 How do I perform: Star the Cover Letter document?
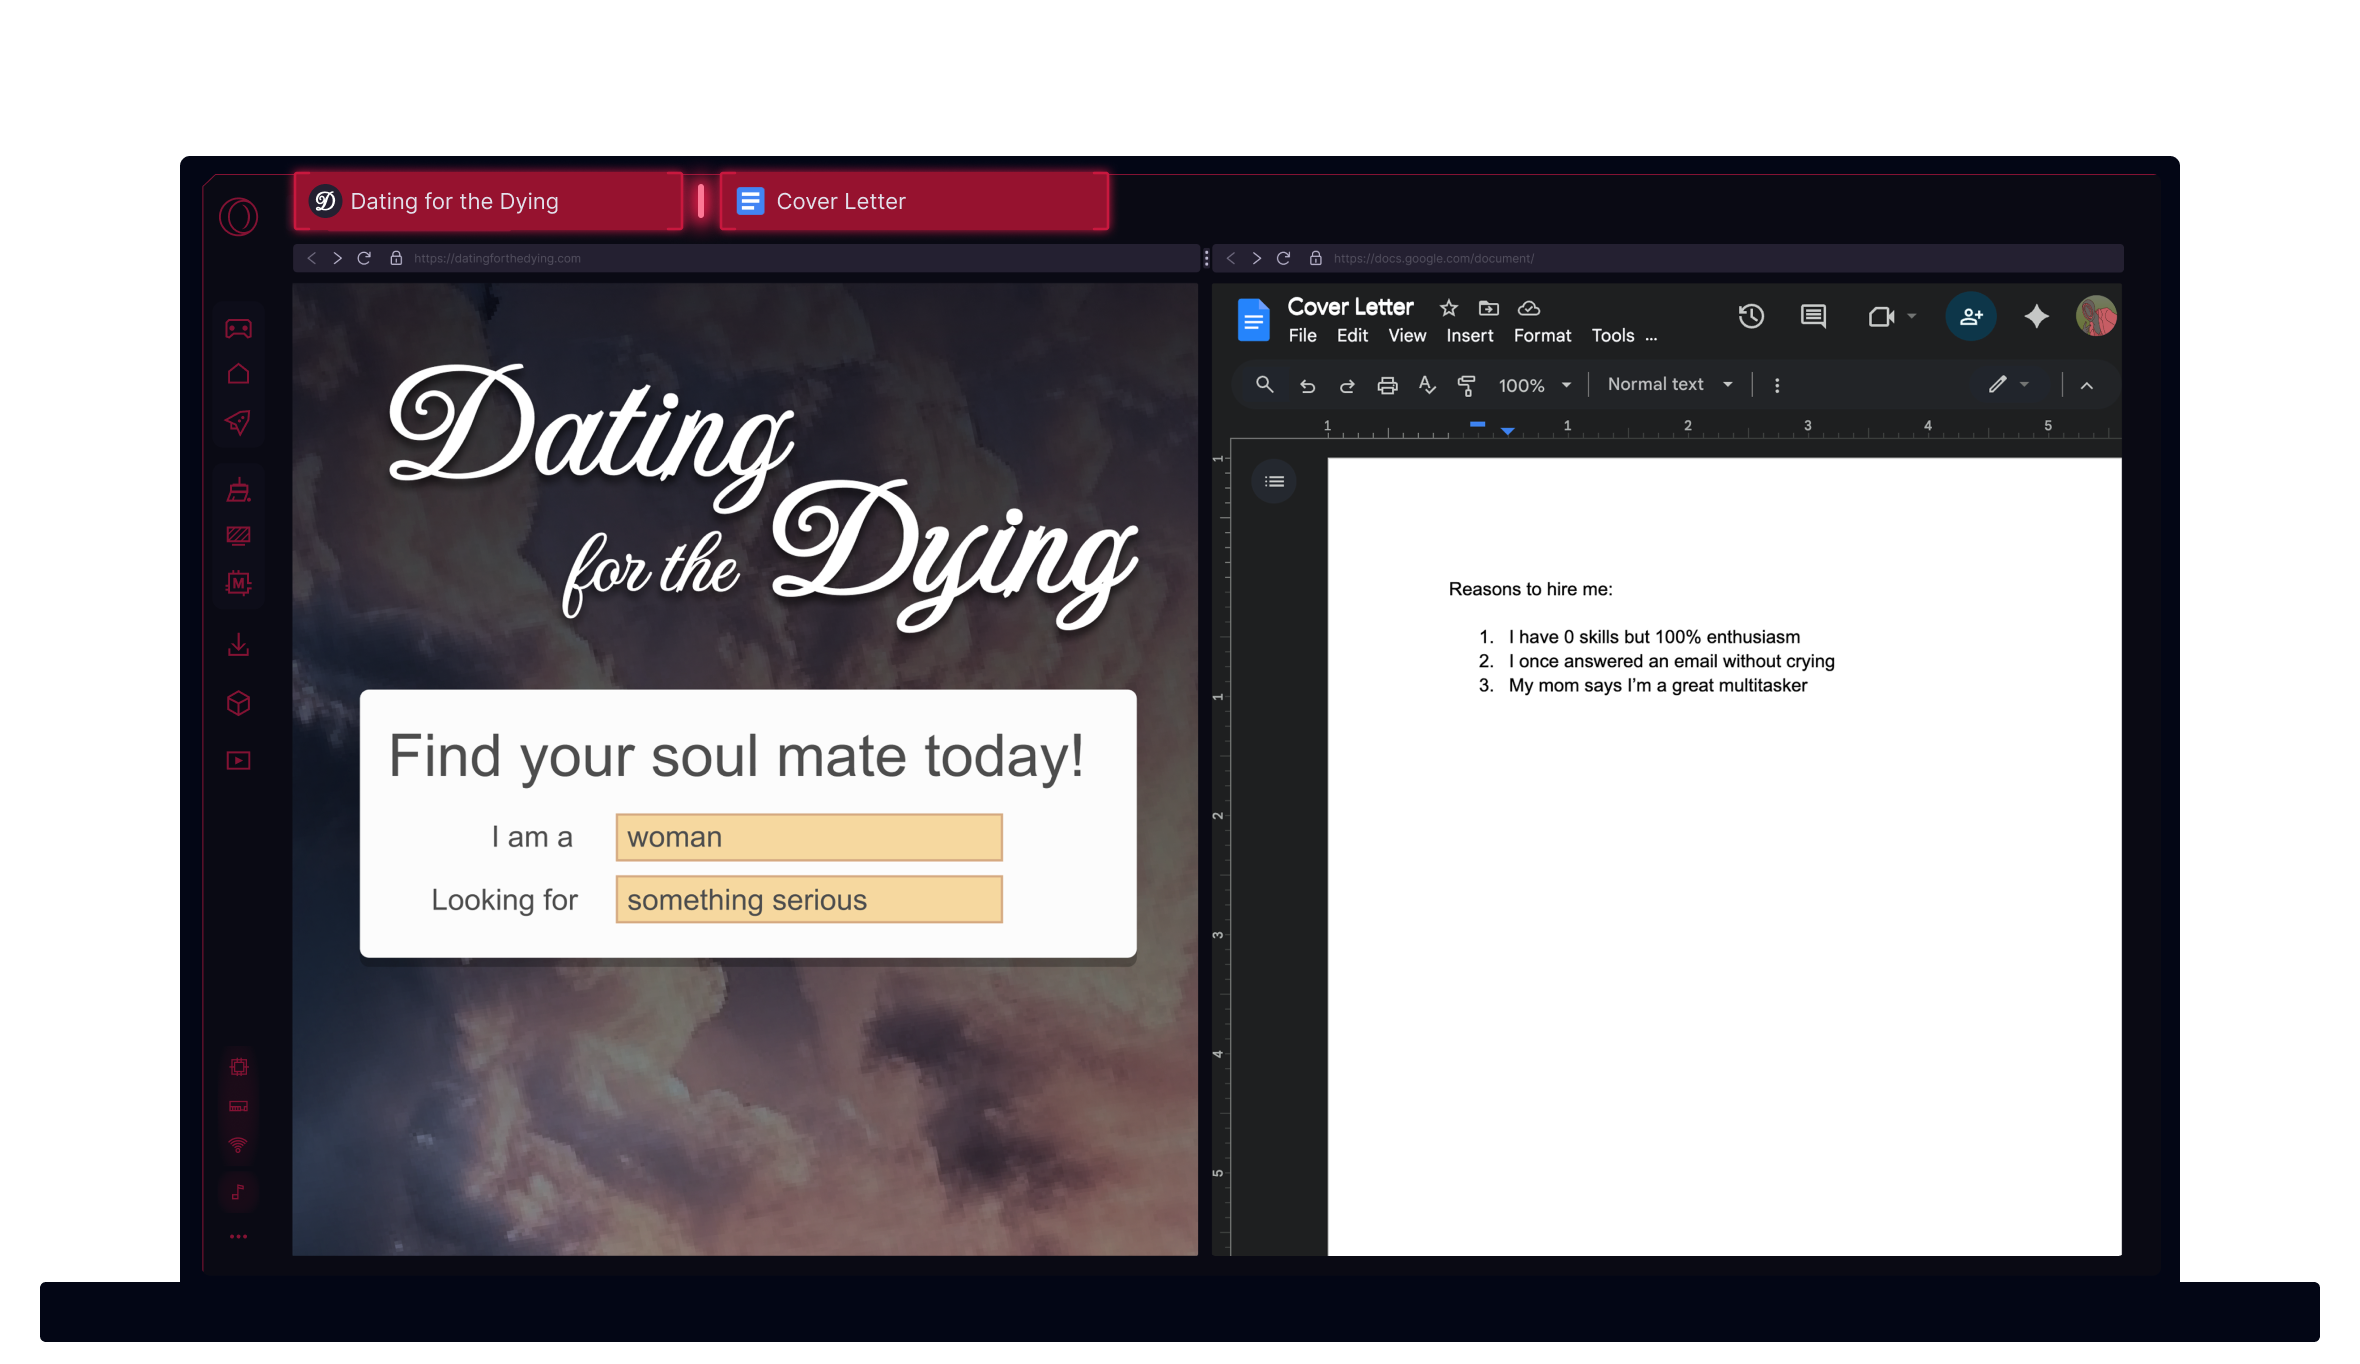coord(1448,308)
